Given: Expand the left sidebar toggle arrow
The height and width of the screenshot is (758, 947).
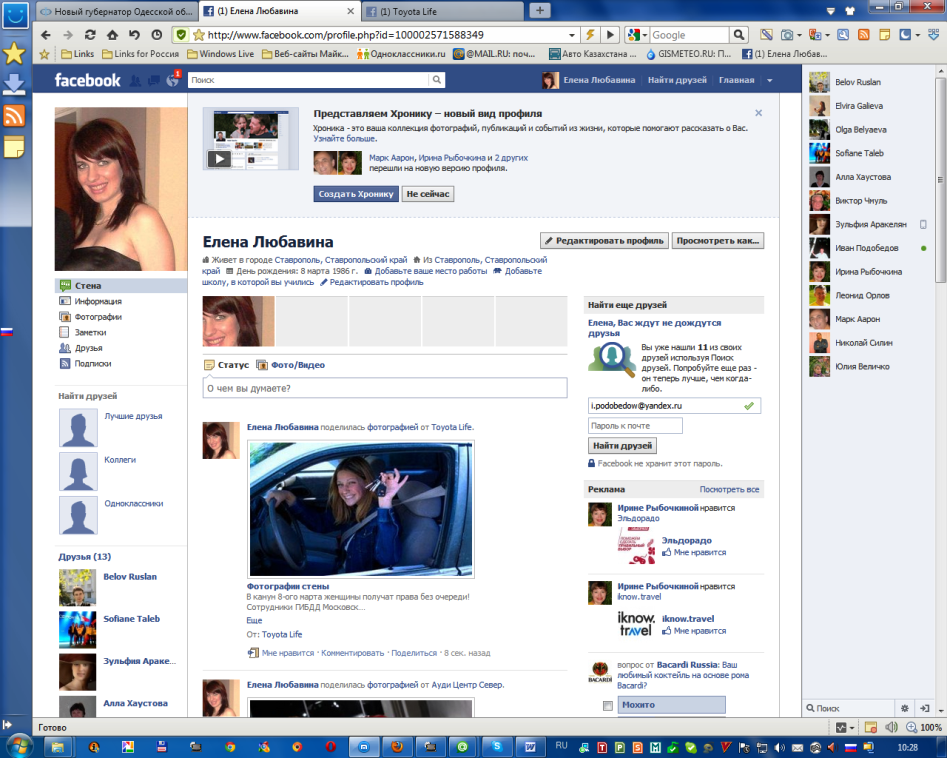Looking at the screenshot, I should coord(7,725).
